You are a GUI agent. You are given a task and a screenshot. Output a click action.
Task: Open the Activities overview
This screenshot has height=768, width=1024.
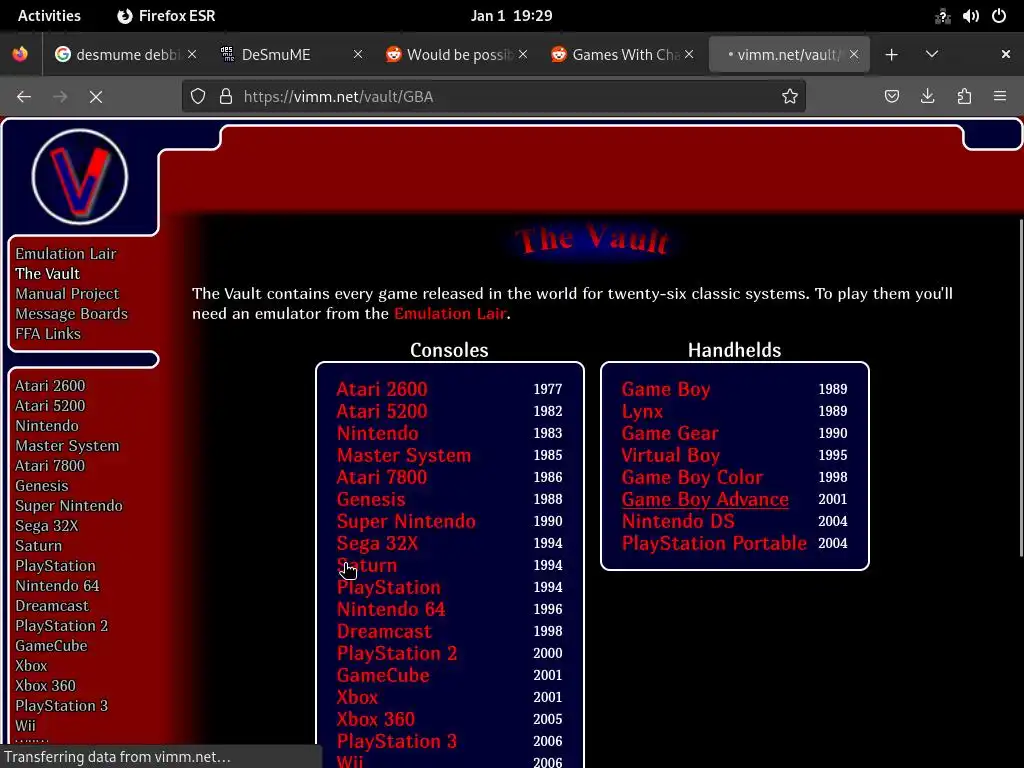[49, 16]
